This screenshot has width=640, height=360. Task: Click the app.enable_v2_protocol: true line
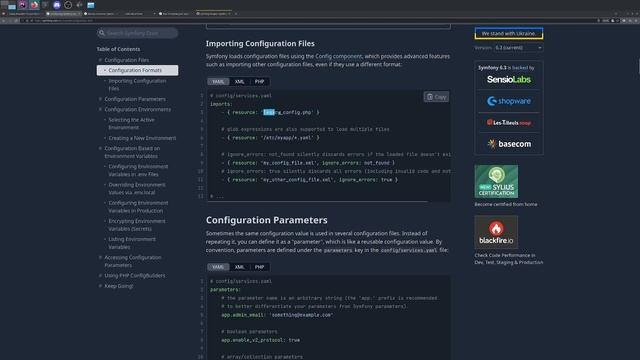tap(260, 340)
